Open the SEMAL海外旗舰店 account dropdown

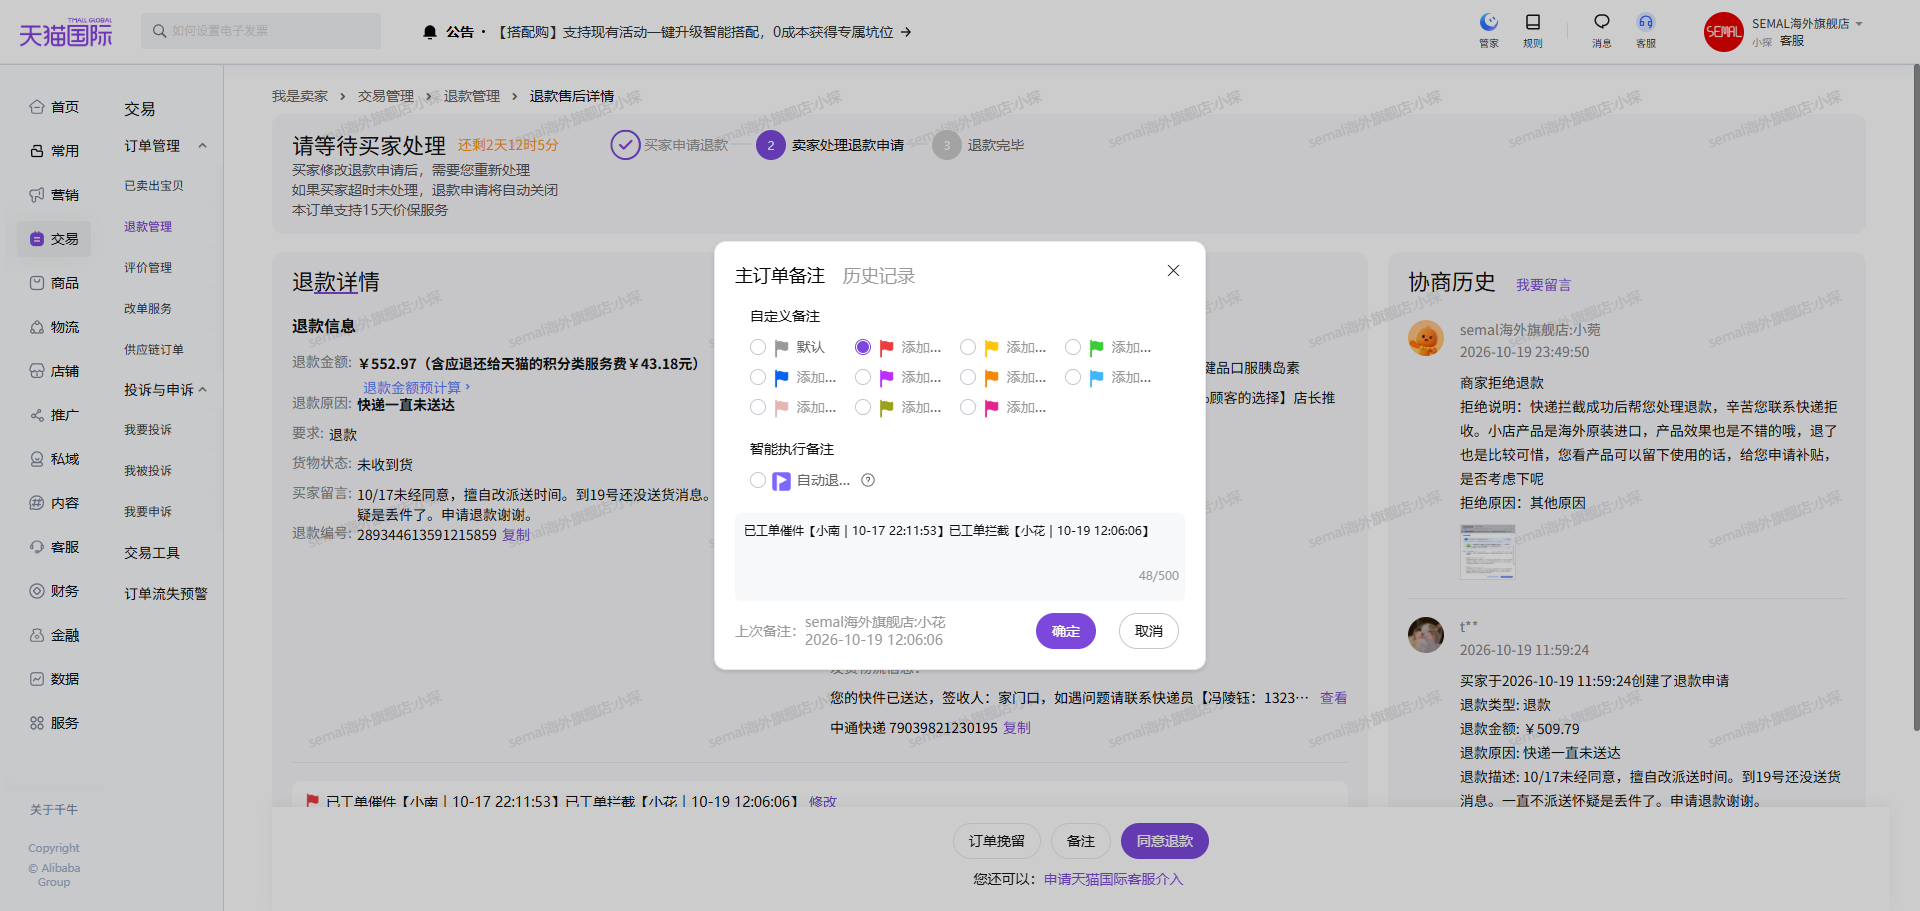(1807, 24)
